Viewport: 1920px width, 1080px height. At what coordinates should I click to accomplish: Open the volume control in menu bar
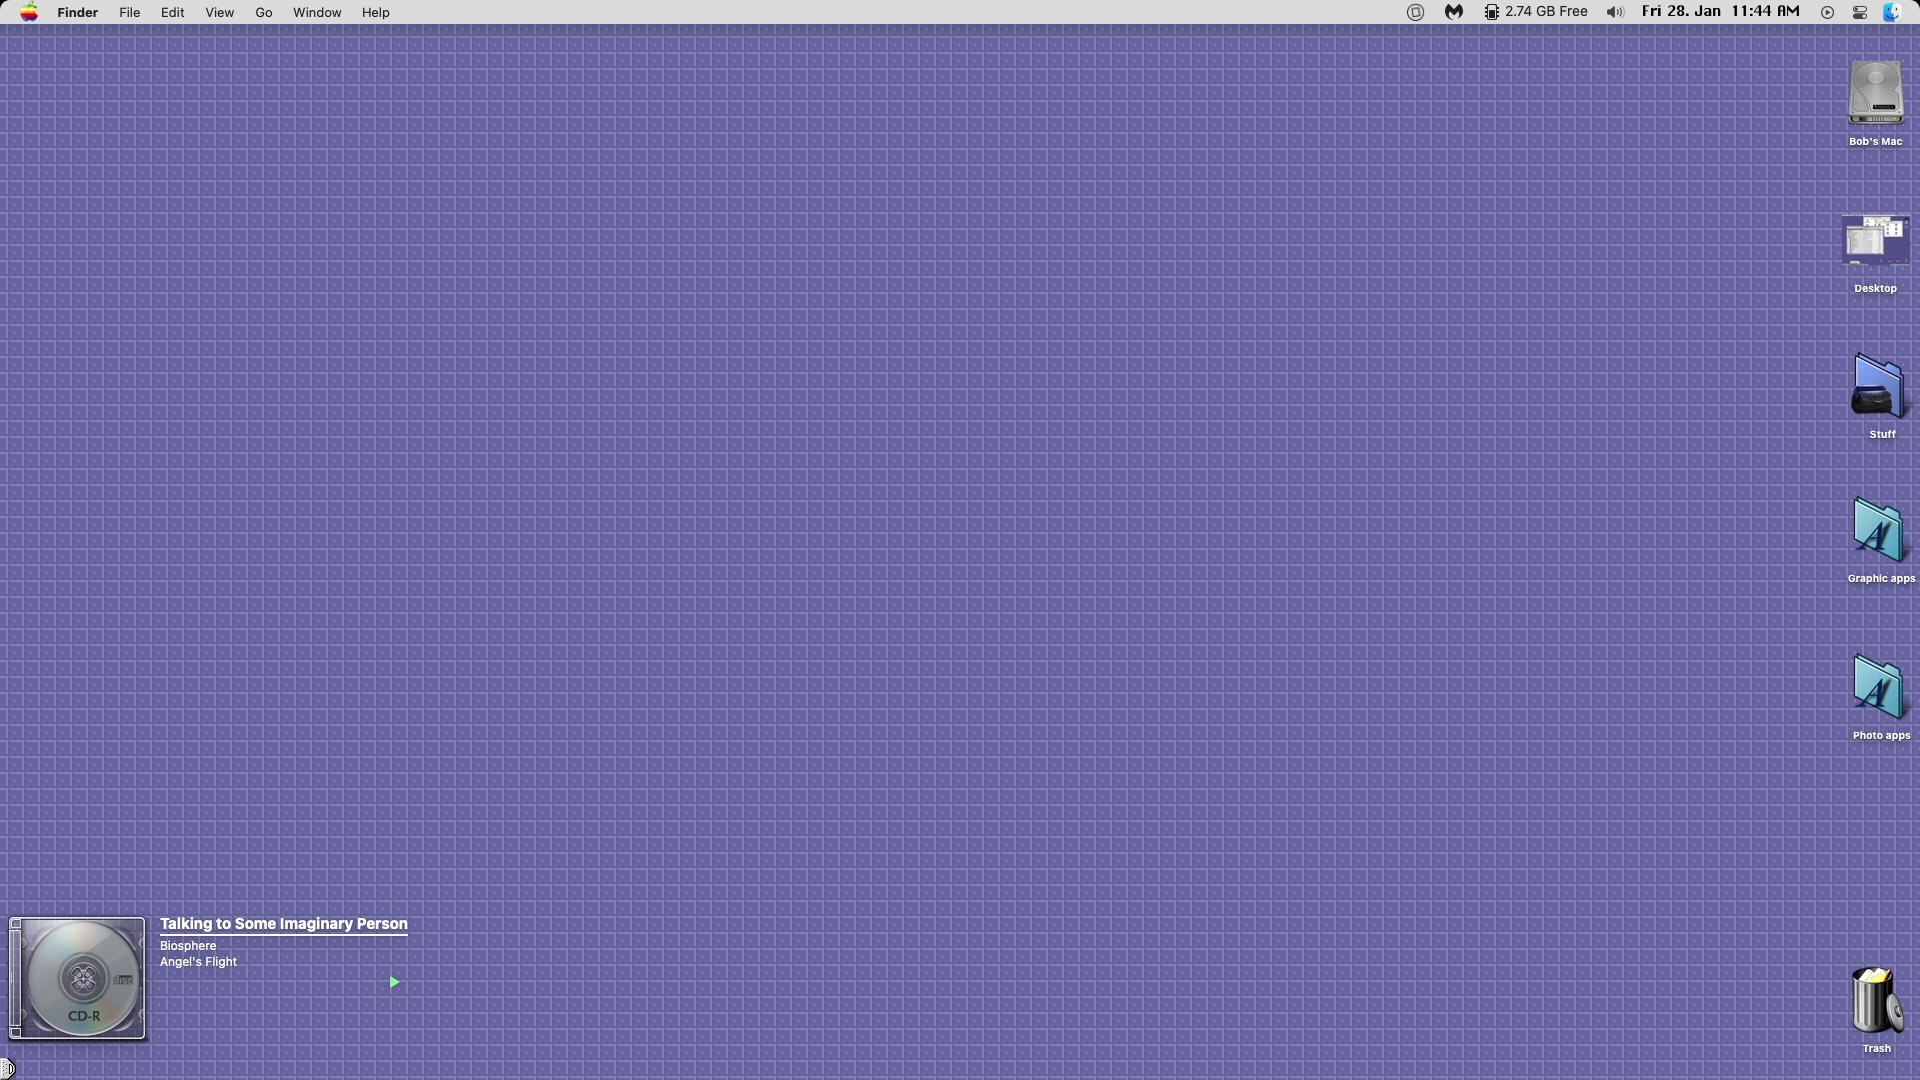coord(1614,12)
